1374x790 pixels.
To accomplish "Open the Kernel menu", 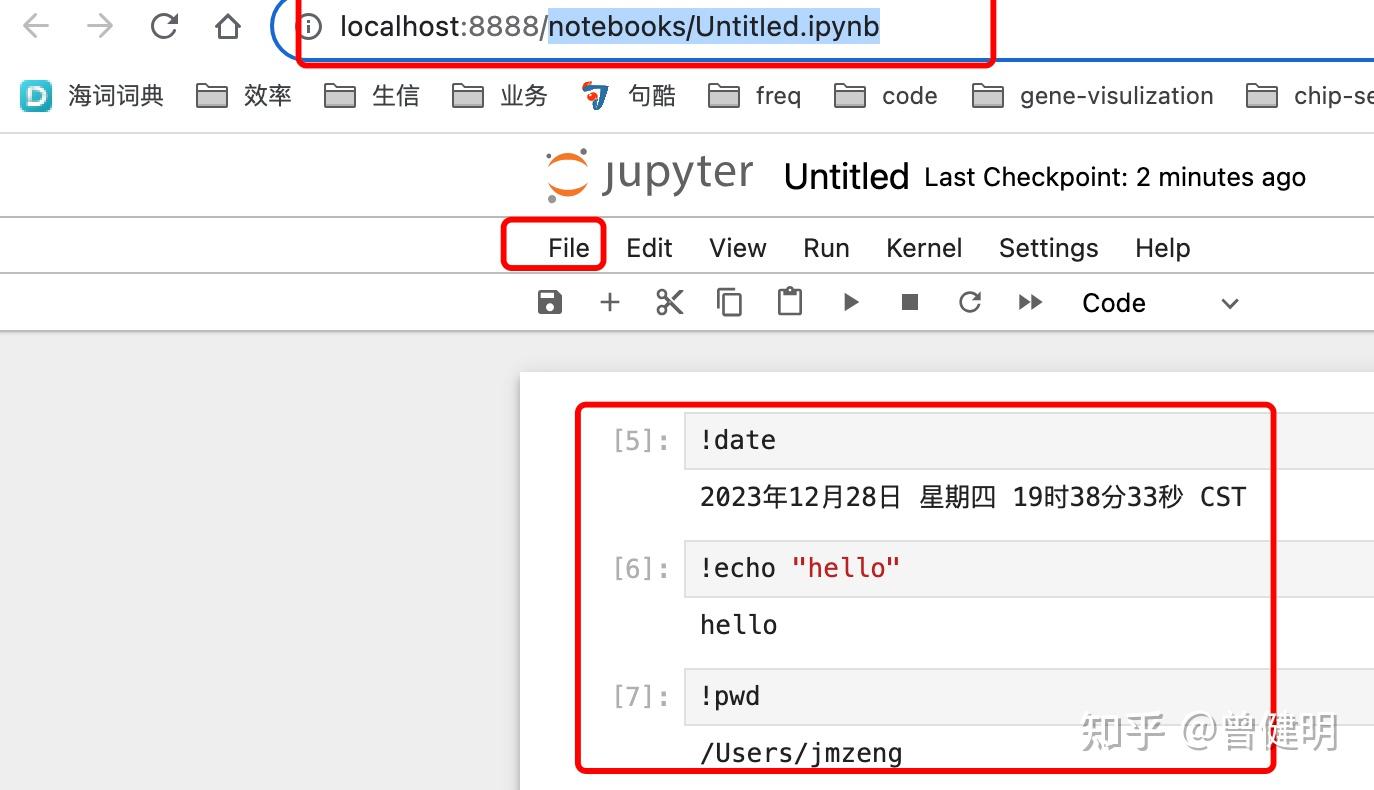I will [924, 248].
